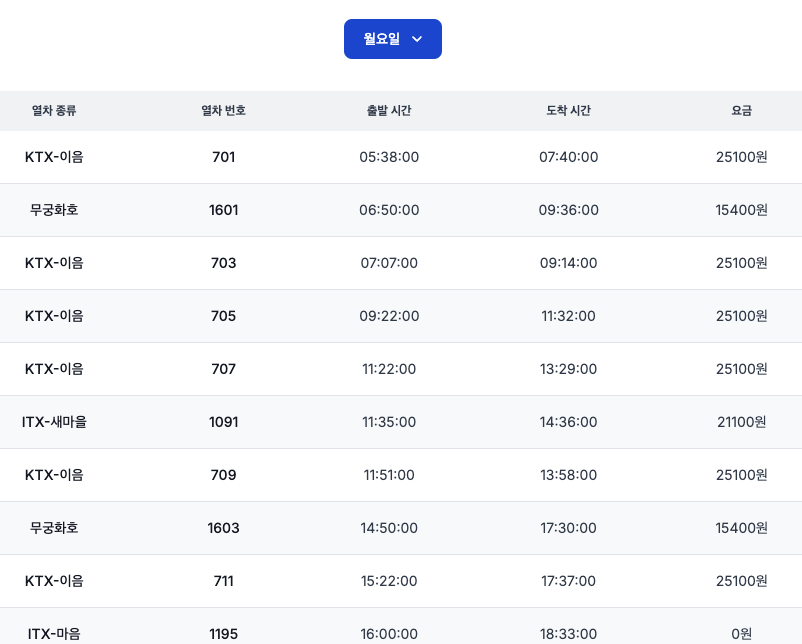802x644 pixels.
Task: Select train number 707
Action: tap(224, 369)
